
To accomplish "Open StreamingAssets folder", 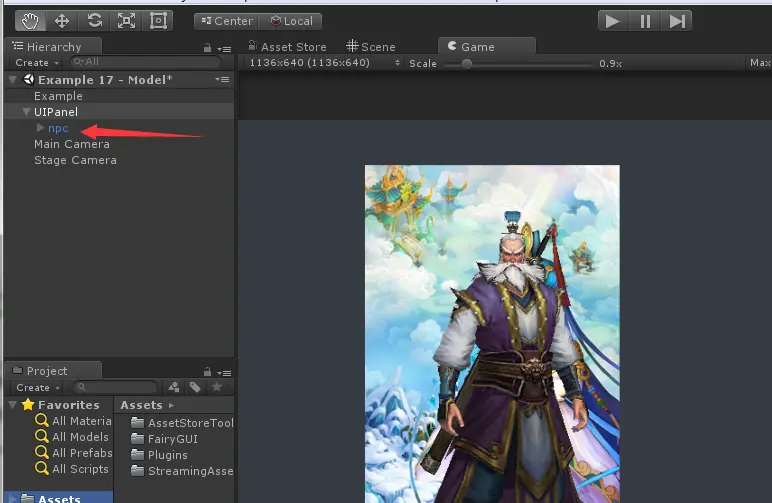I will coord(182,471).
